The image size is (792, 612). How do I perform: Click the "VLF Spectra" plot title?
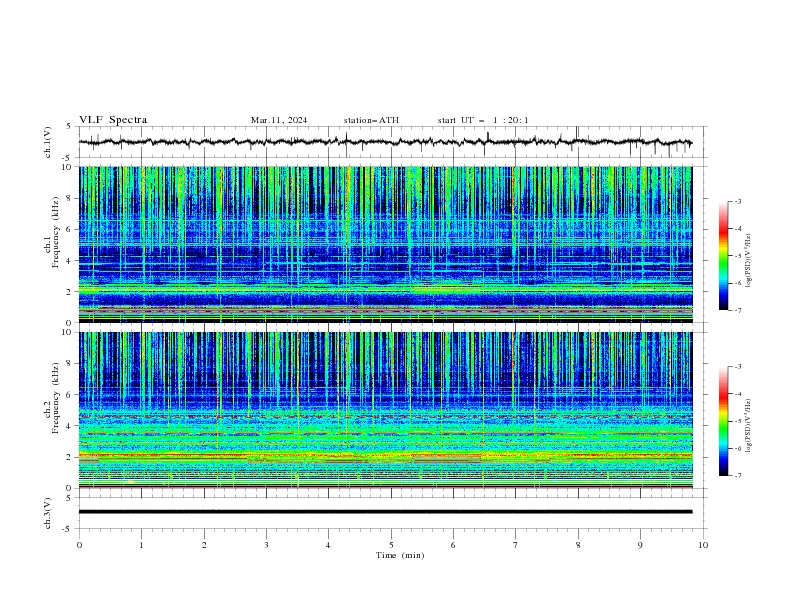point(113,120)
